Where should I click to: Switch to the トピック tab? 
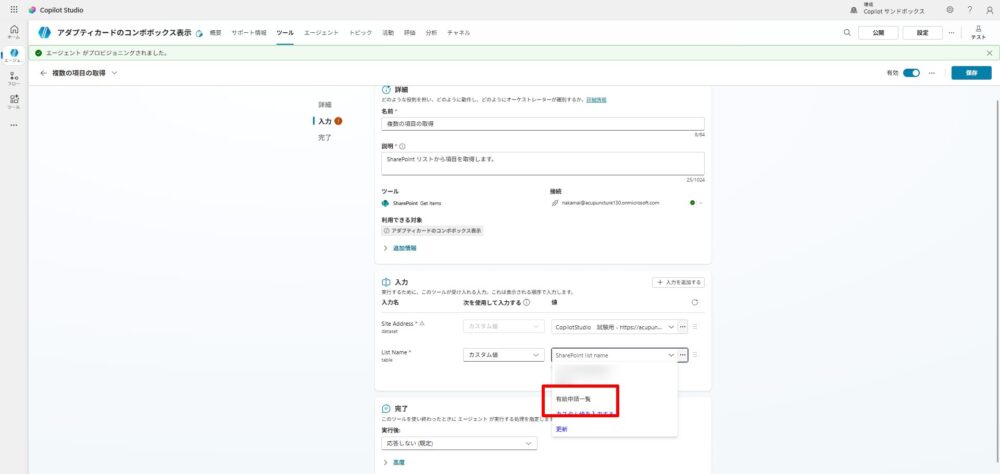coord(360,33)
